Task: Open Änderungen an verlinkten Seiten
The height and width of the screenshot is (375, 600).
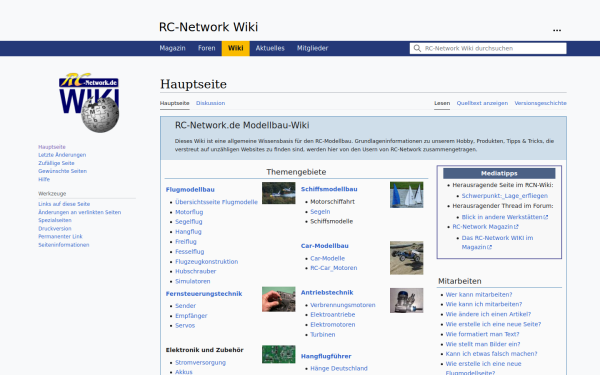Action: pos(80,212)
